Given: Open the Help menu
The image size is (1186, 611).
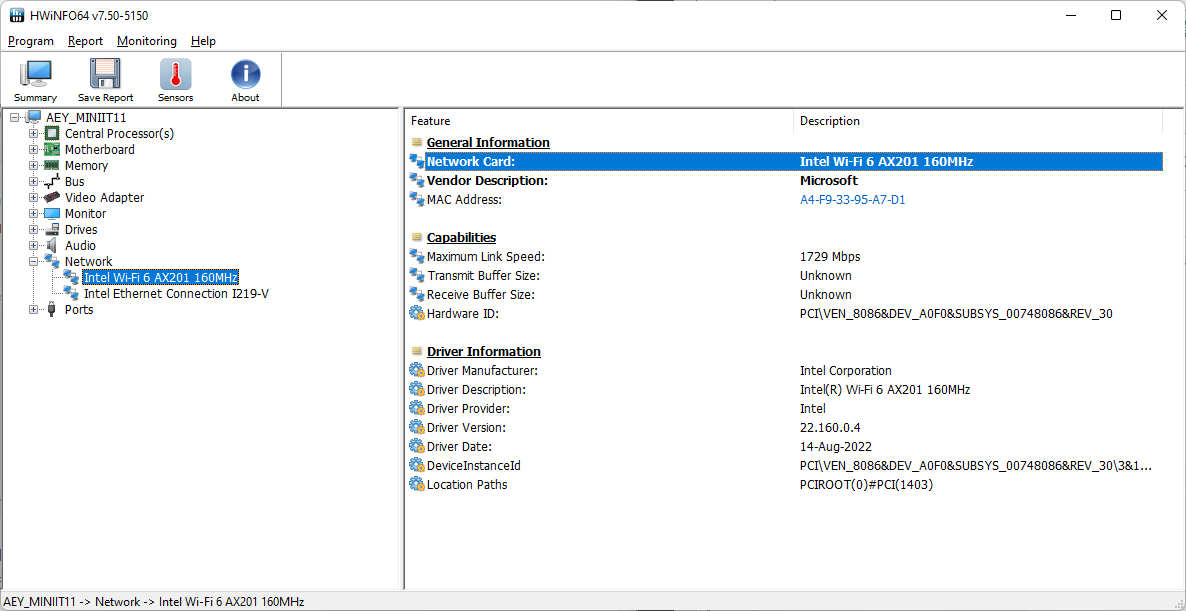Looking at the screenshot, I should tap(203, 41).
